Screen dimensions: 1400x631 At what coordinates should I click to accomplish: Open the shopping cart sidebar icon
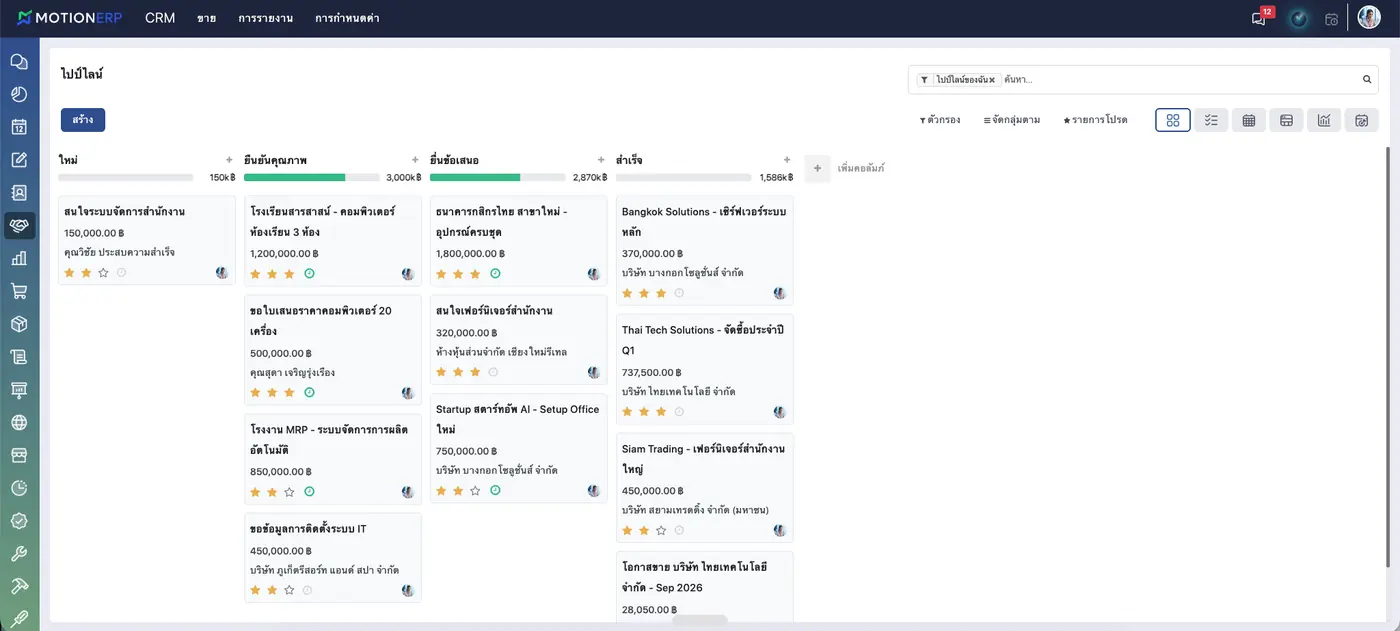[x=19, y=291]
